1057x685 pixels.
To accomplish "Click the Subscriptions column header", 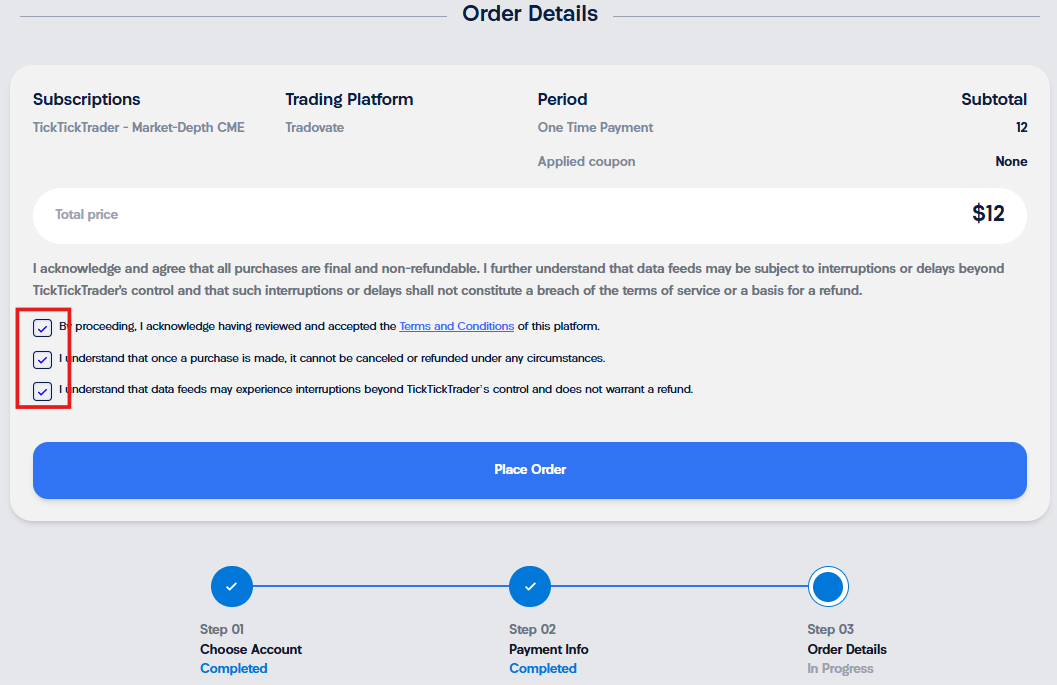I will tap(86, 99).
